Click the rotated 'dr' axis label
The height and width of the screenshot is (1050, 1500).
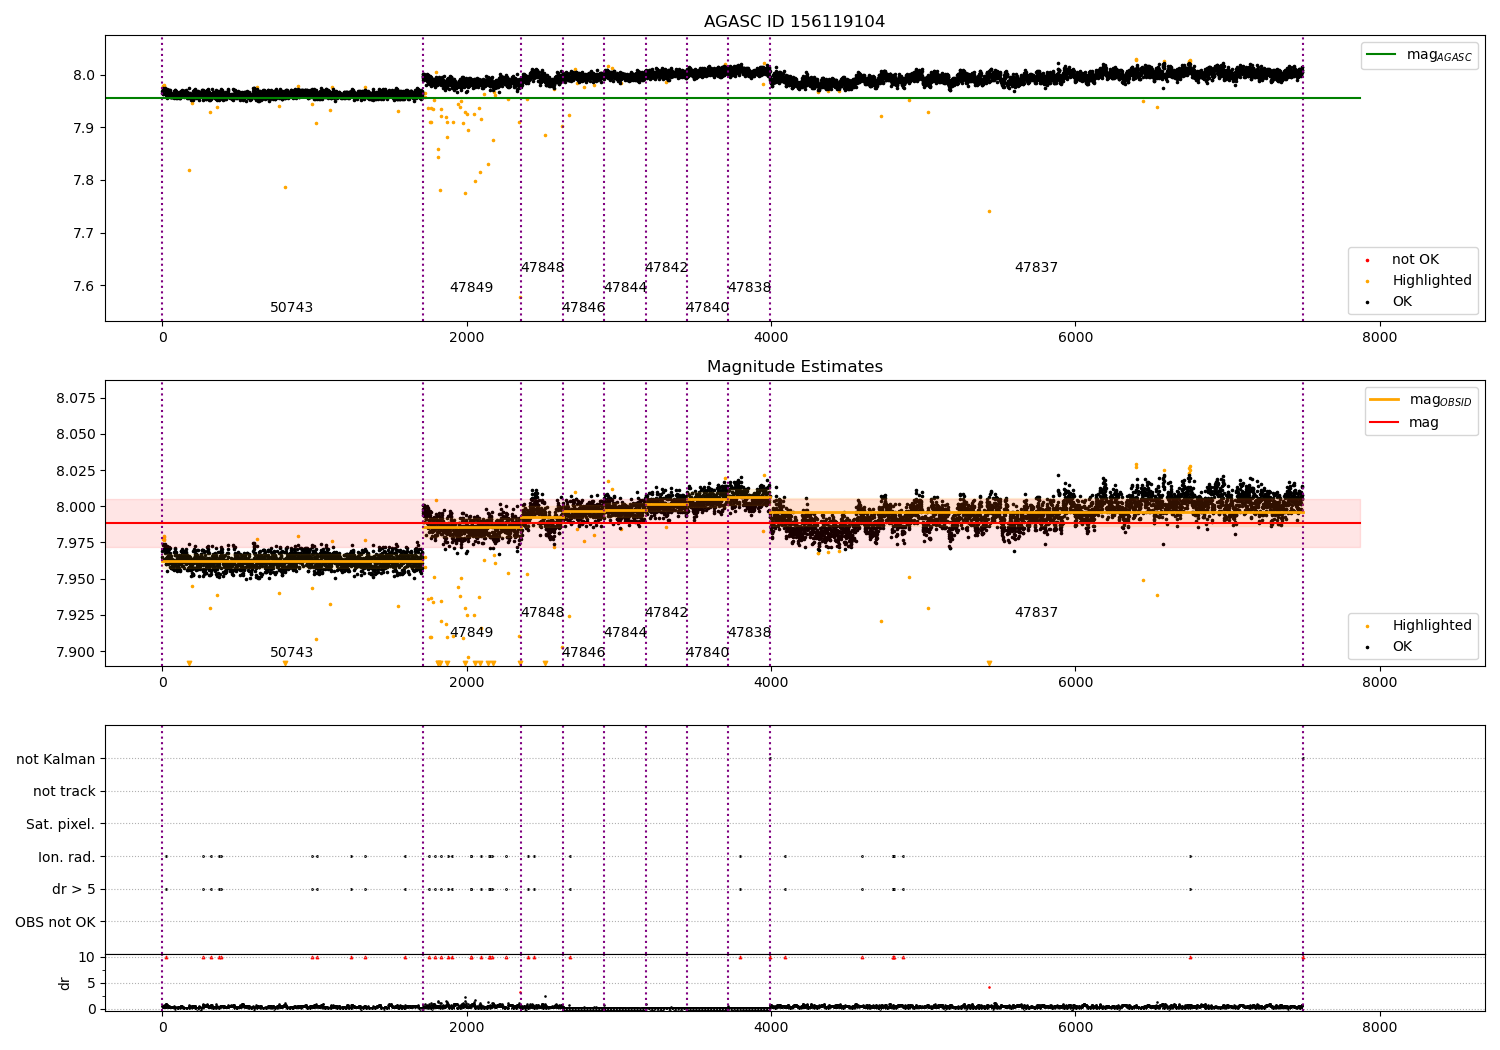pos(65,983)
